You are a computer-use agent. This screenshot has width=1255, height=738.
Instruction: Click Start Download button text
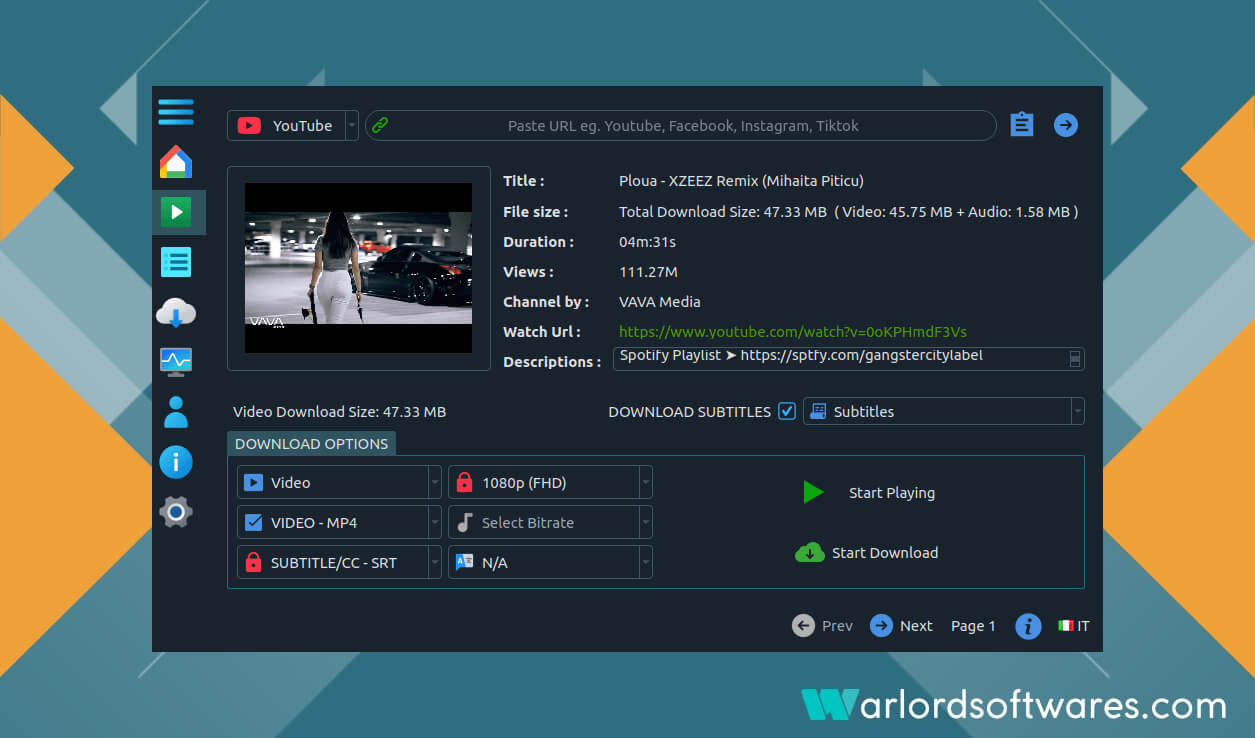(x=885, y=552)
